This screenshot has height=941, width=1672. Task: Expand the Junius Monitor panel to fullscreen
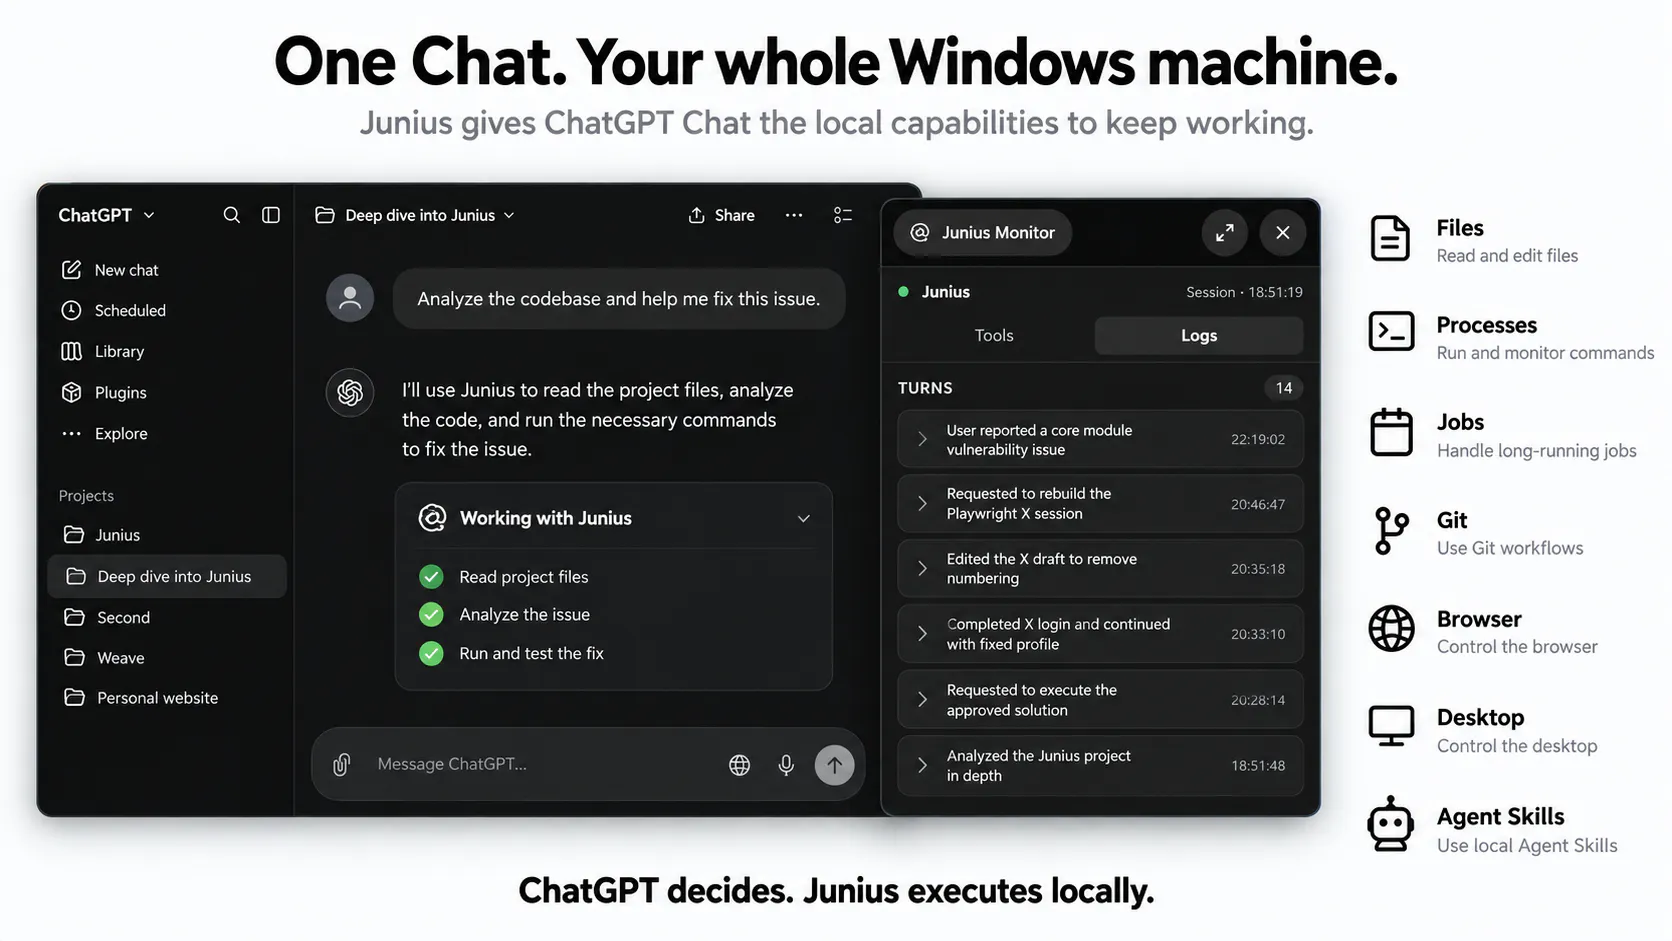(1225, 233)
